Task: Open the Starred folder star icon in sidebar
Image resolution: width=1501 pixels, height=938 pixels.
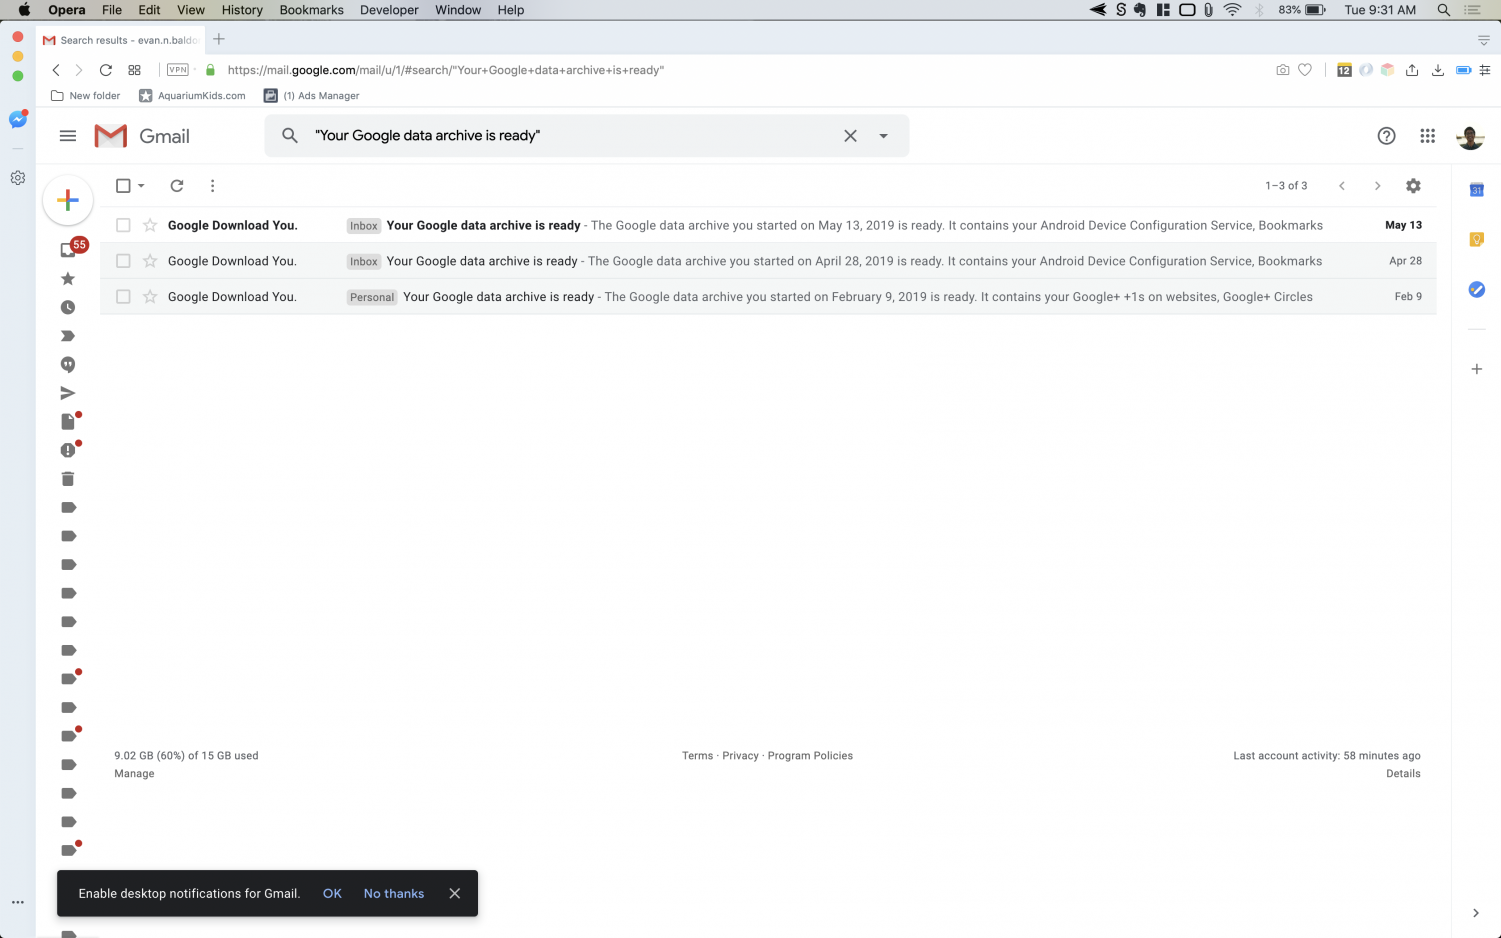Action: (x=68, y=279)
